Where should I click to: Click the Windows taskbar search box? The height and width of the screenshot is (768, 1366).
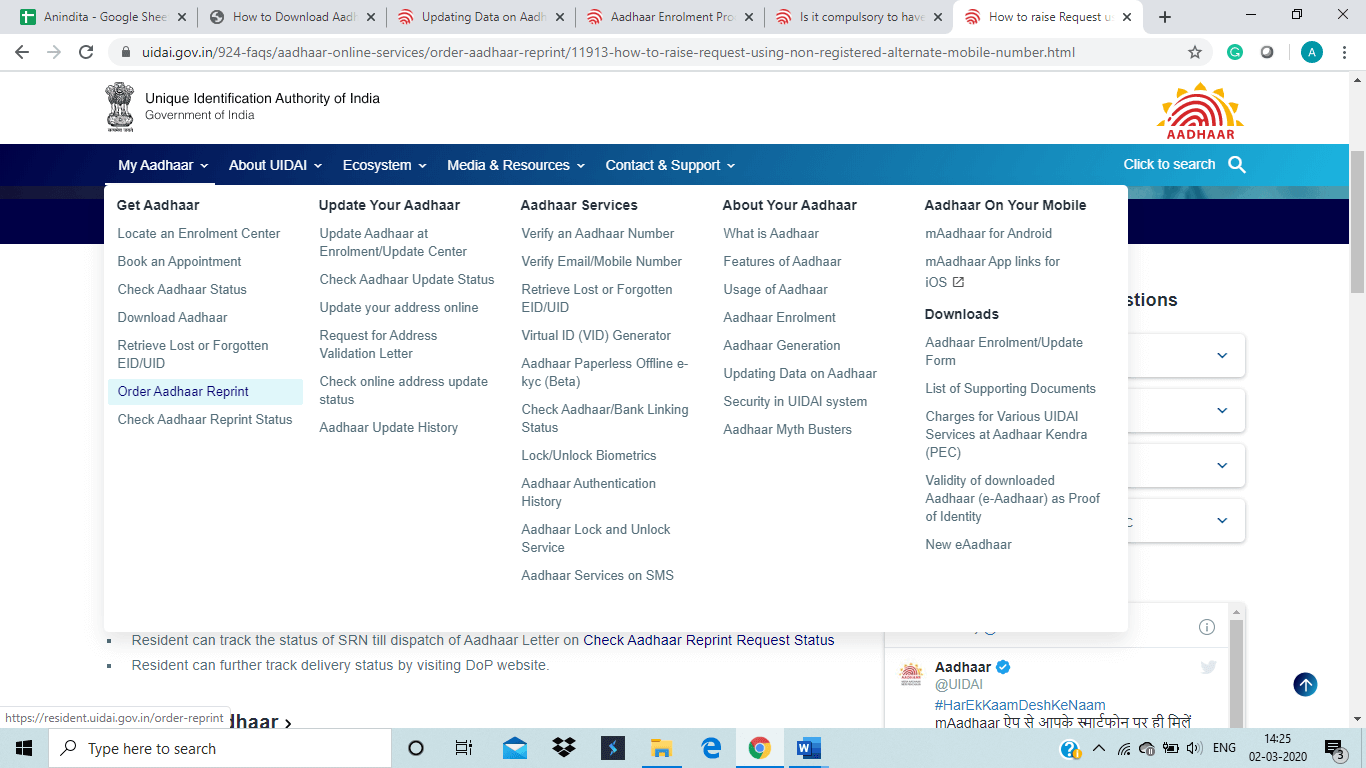coord(220,748)
